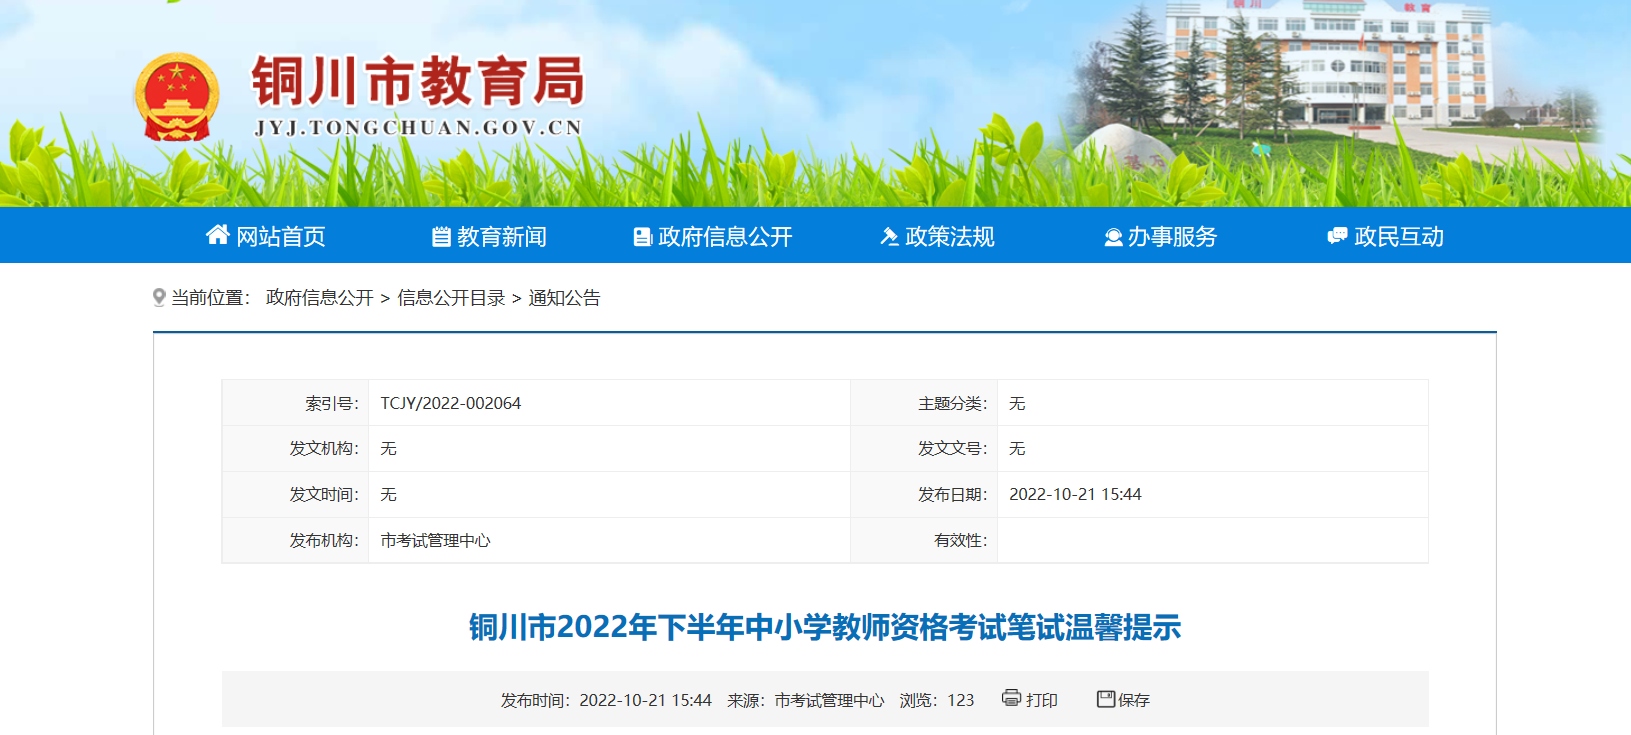Click the 发布日期 value 2022-10-21 15:44
This screenshot has height=735, width=1631.
click(1075, 494)
